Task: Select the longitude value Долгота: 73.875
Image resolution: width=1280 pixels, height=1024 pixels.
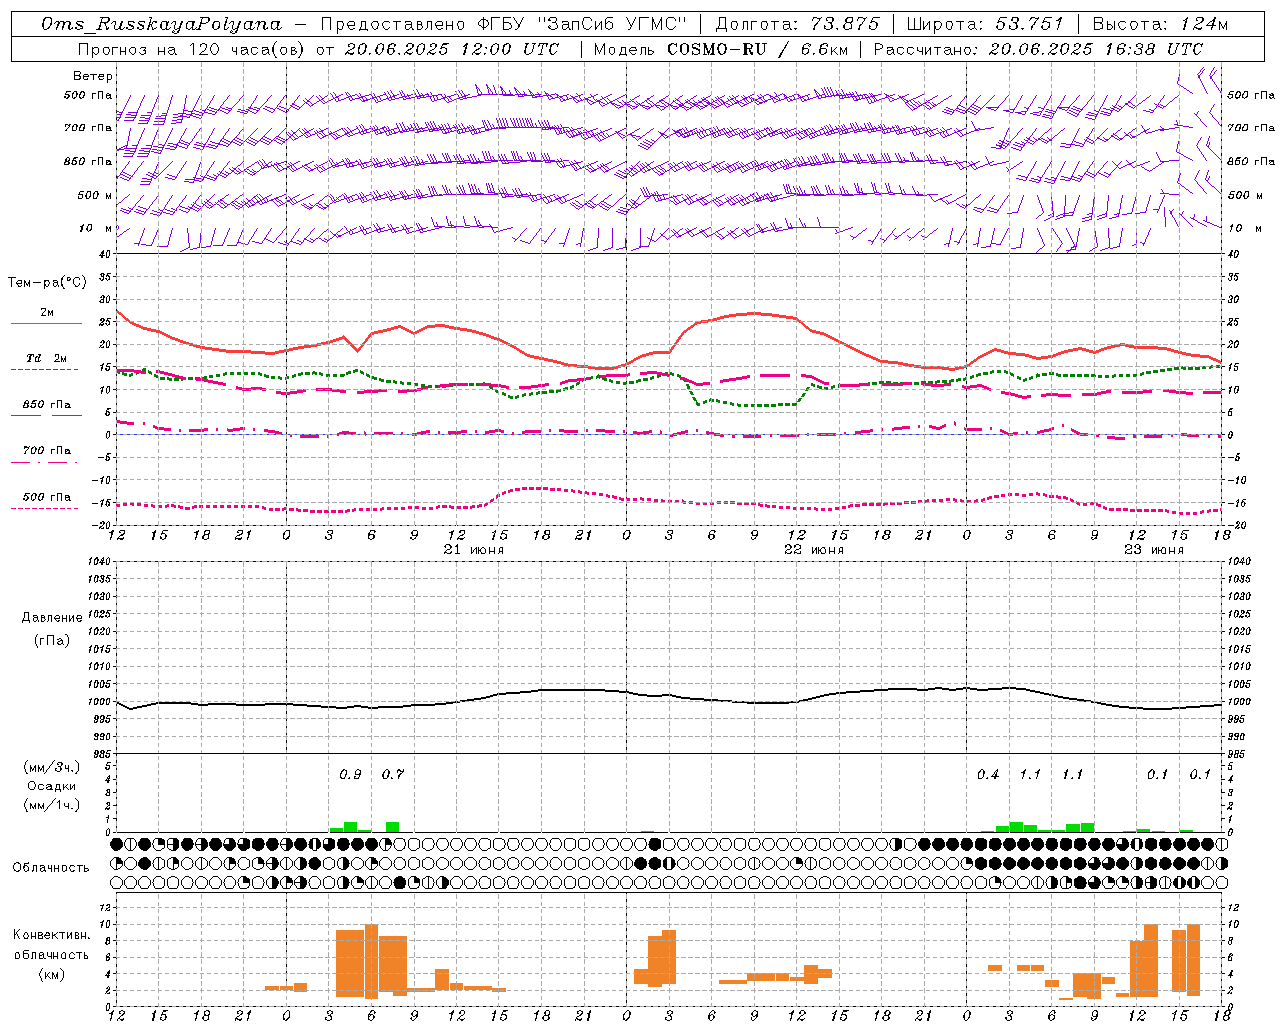Action: [798, 24]
